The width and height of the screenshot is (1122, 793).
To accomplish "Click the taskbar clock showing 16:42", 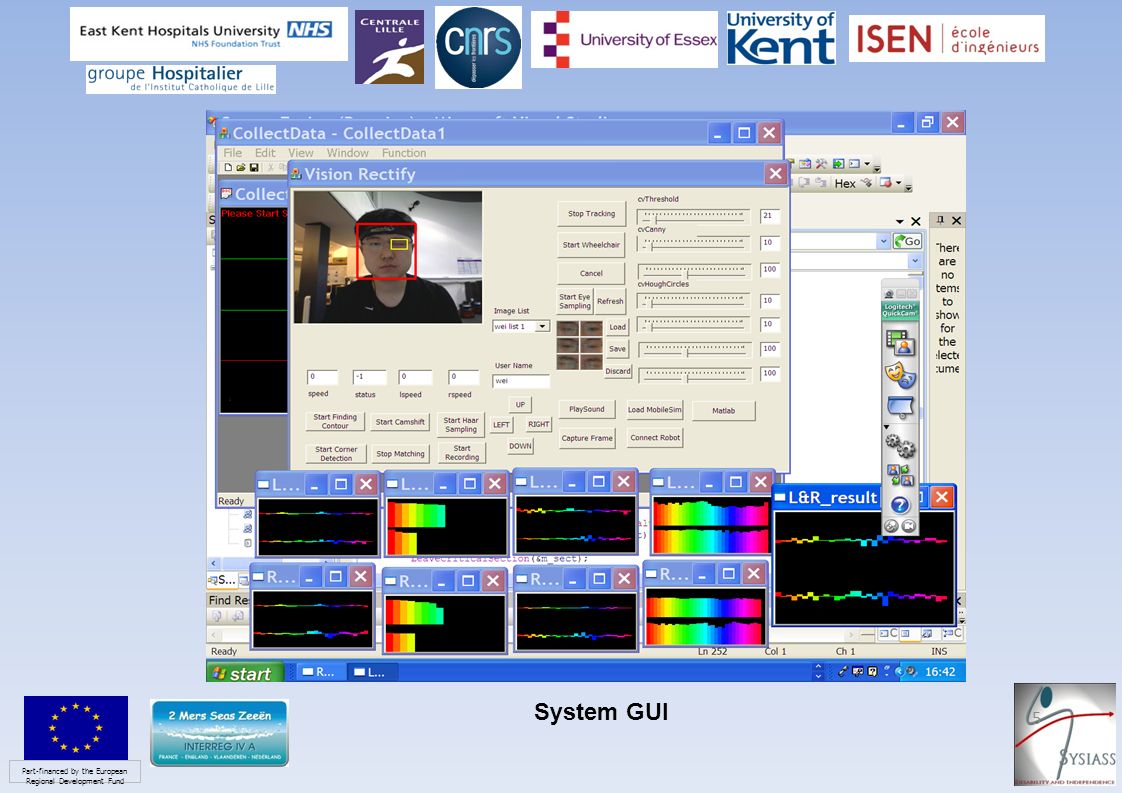I will click(940, 672).
